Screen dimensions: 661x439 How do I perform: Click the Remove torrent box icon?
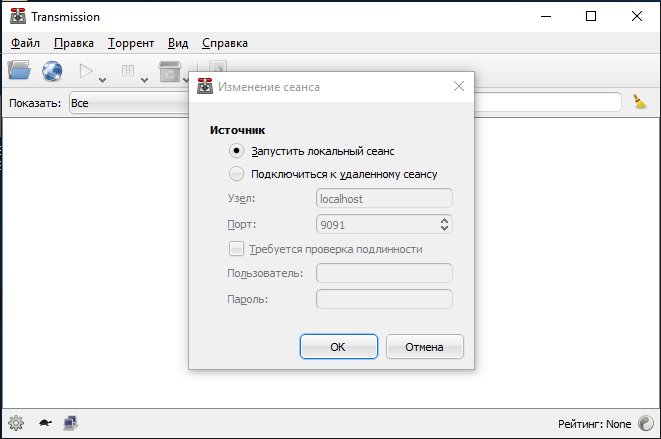(x=170, y=71)
